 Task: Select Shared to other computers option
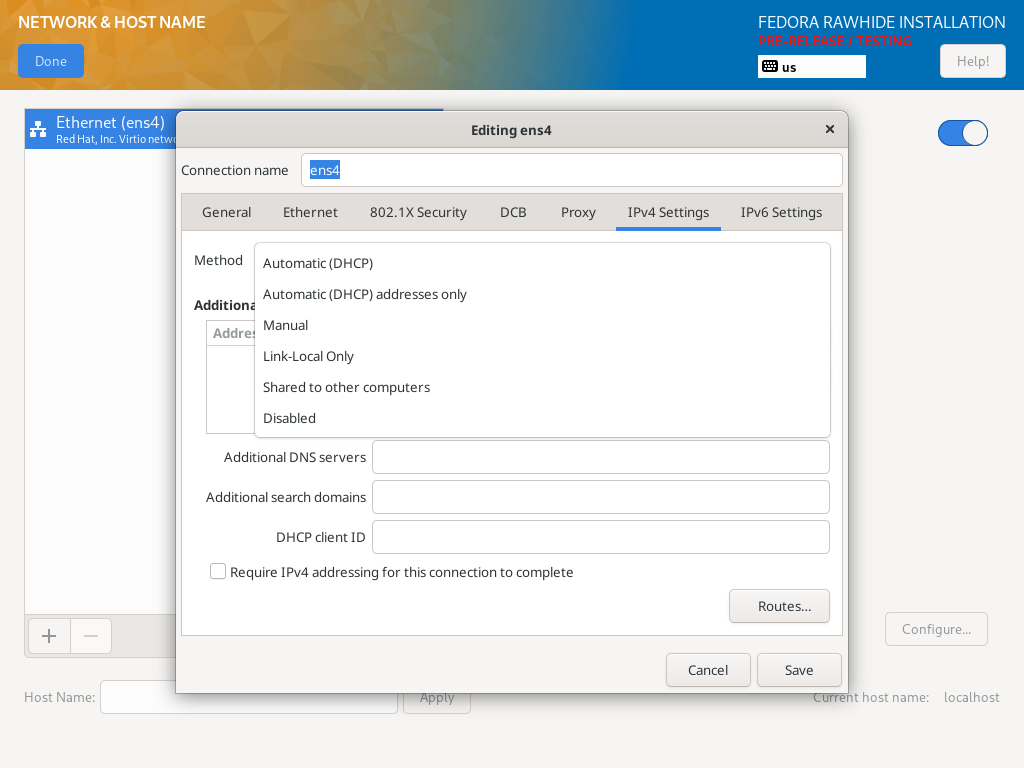(x=542, y=387)
